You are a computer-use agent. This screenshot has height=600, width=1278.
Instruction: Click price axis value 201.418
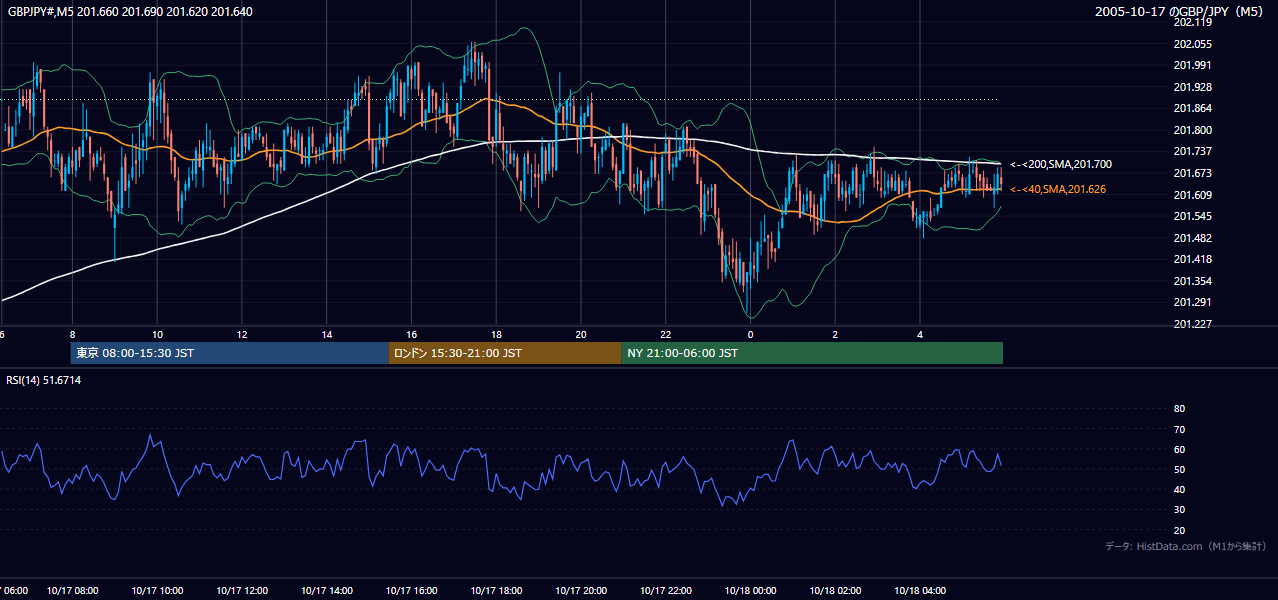click(x=1192, y=259)
